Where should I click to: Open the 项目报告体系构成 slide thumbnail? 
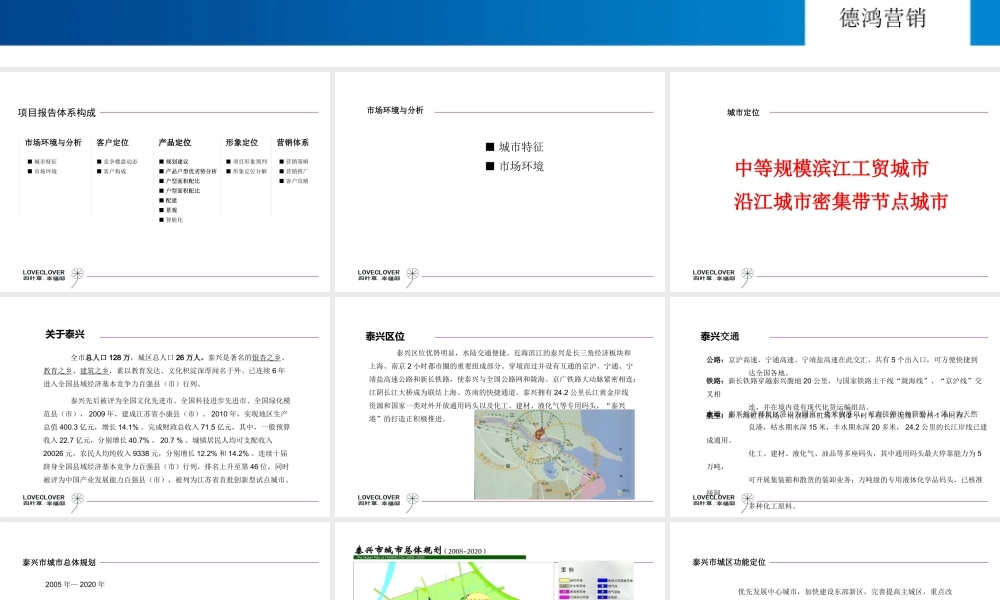(165, 182)
